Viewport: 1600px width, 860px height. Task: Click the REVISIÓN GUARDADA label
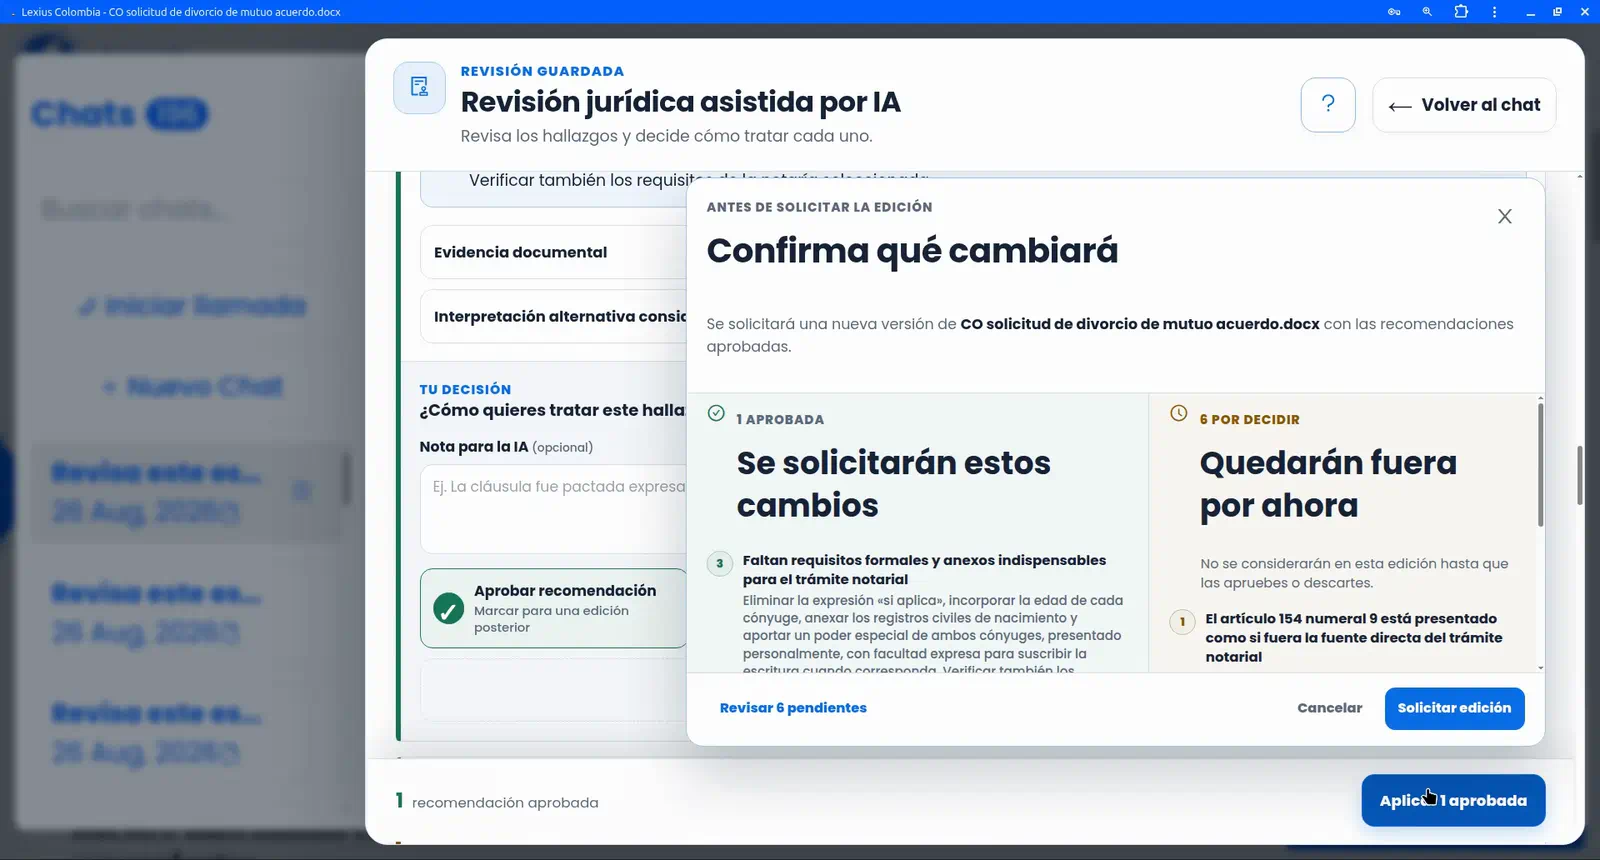pos(542,71)
